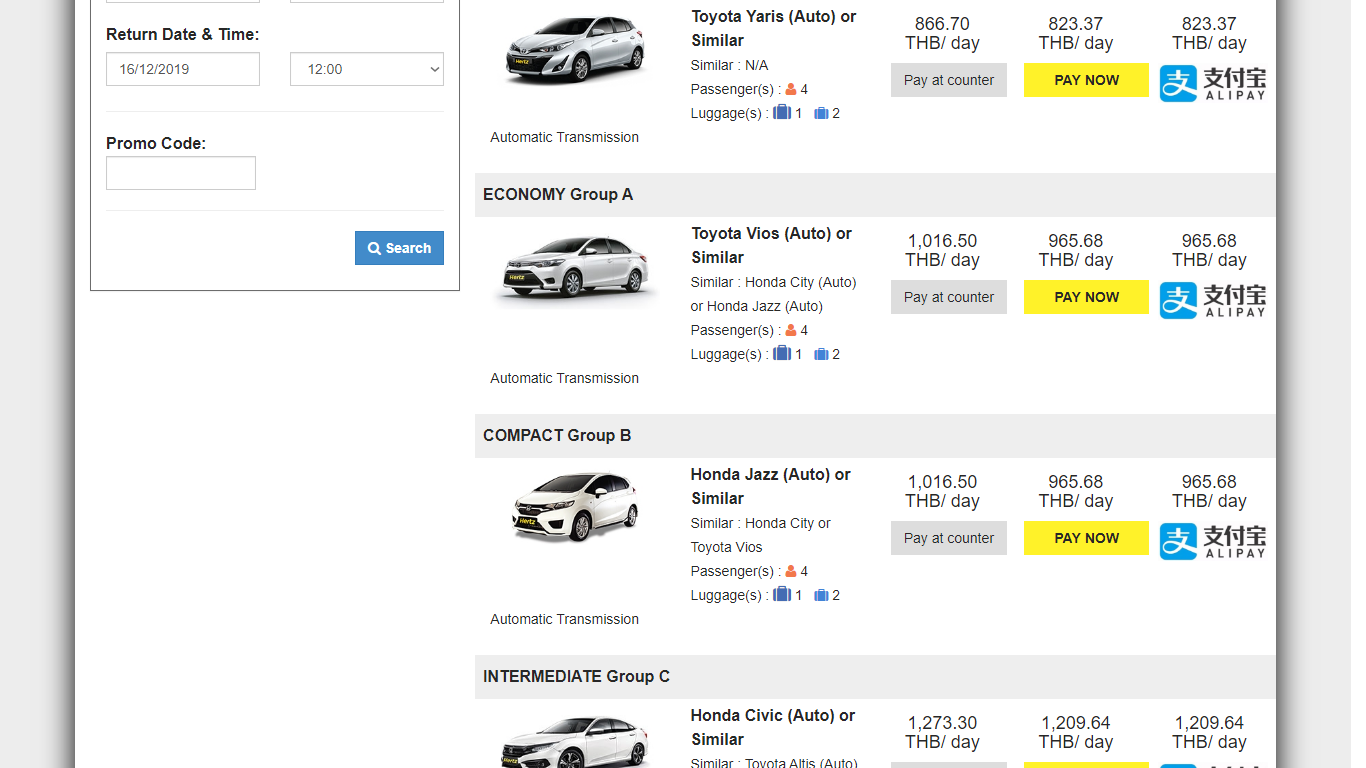Click Automatic Transmission under Honda Jazz
Screen dimensions: 1366x768
point(564,619)
